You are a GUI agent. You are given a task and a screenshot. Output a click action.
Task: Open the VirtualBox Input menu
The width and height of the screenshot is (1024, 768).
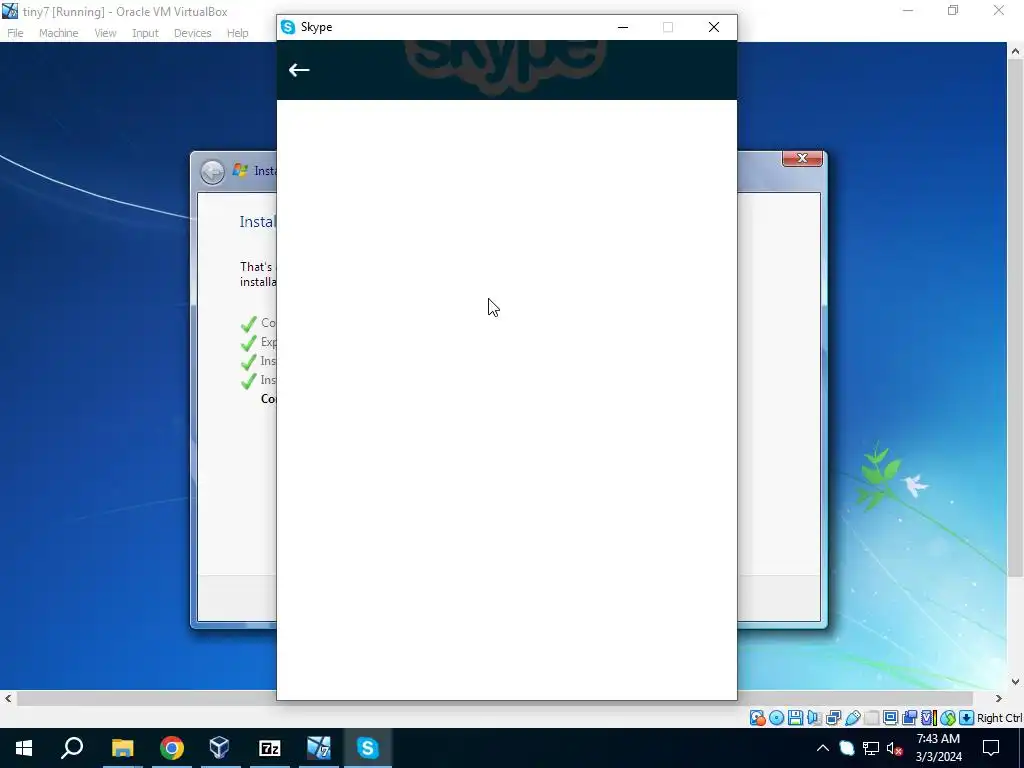click(x=145, y=33)
